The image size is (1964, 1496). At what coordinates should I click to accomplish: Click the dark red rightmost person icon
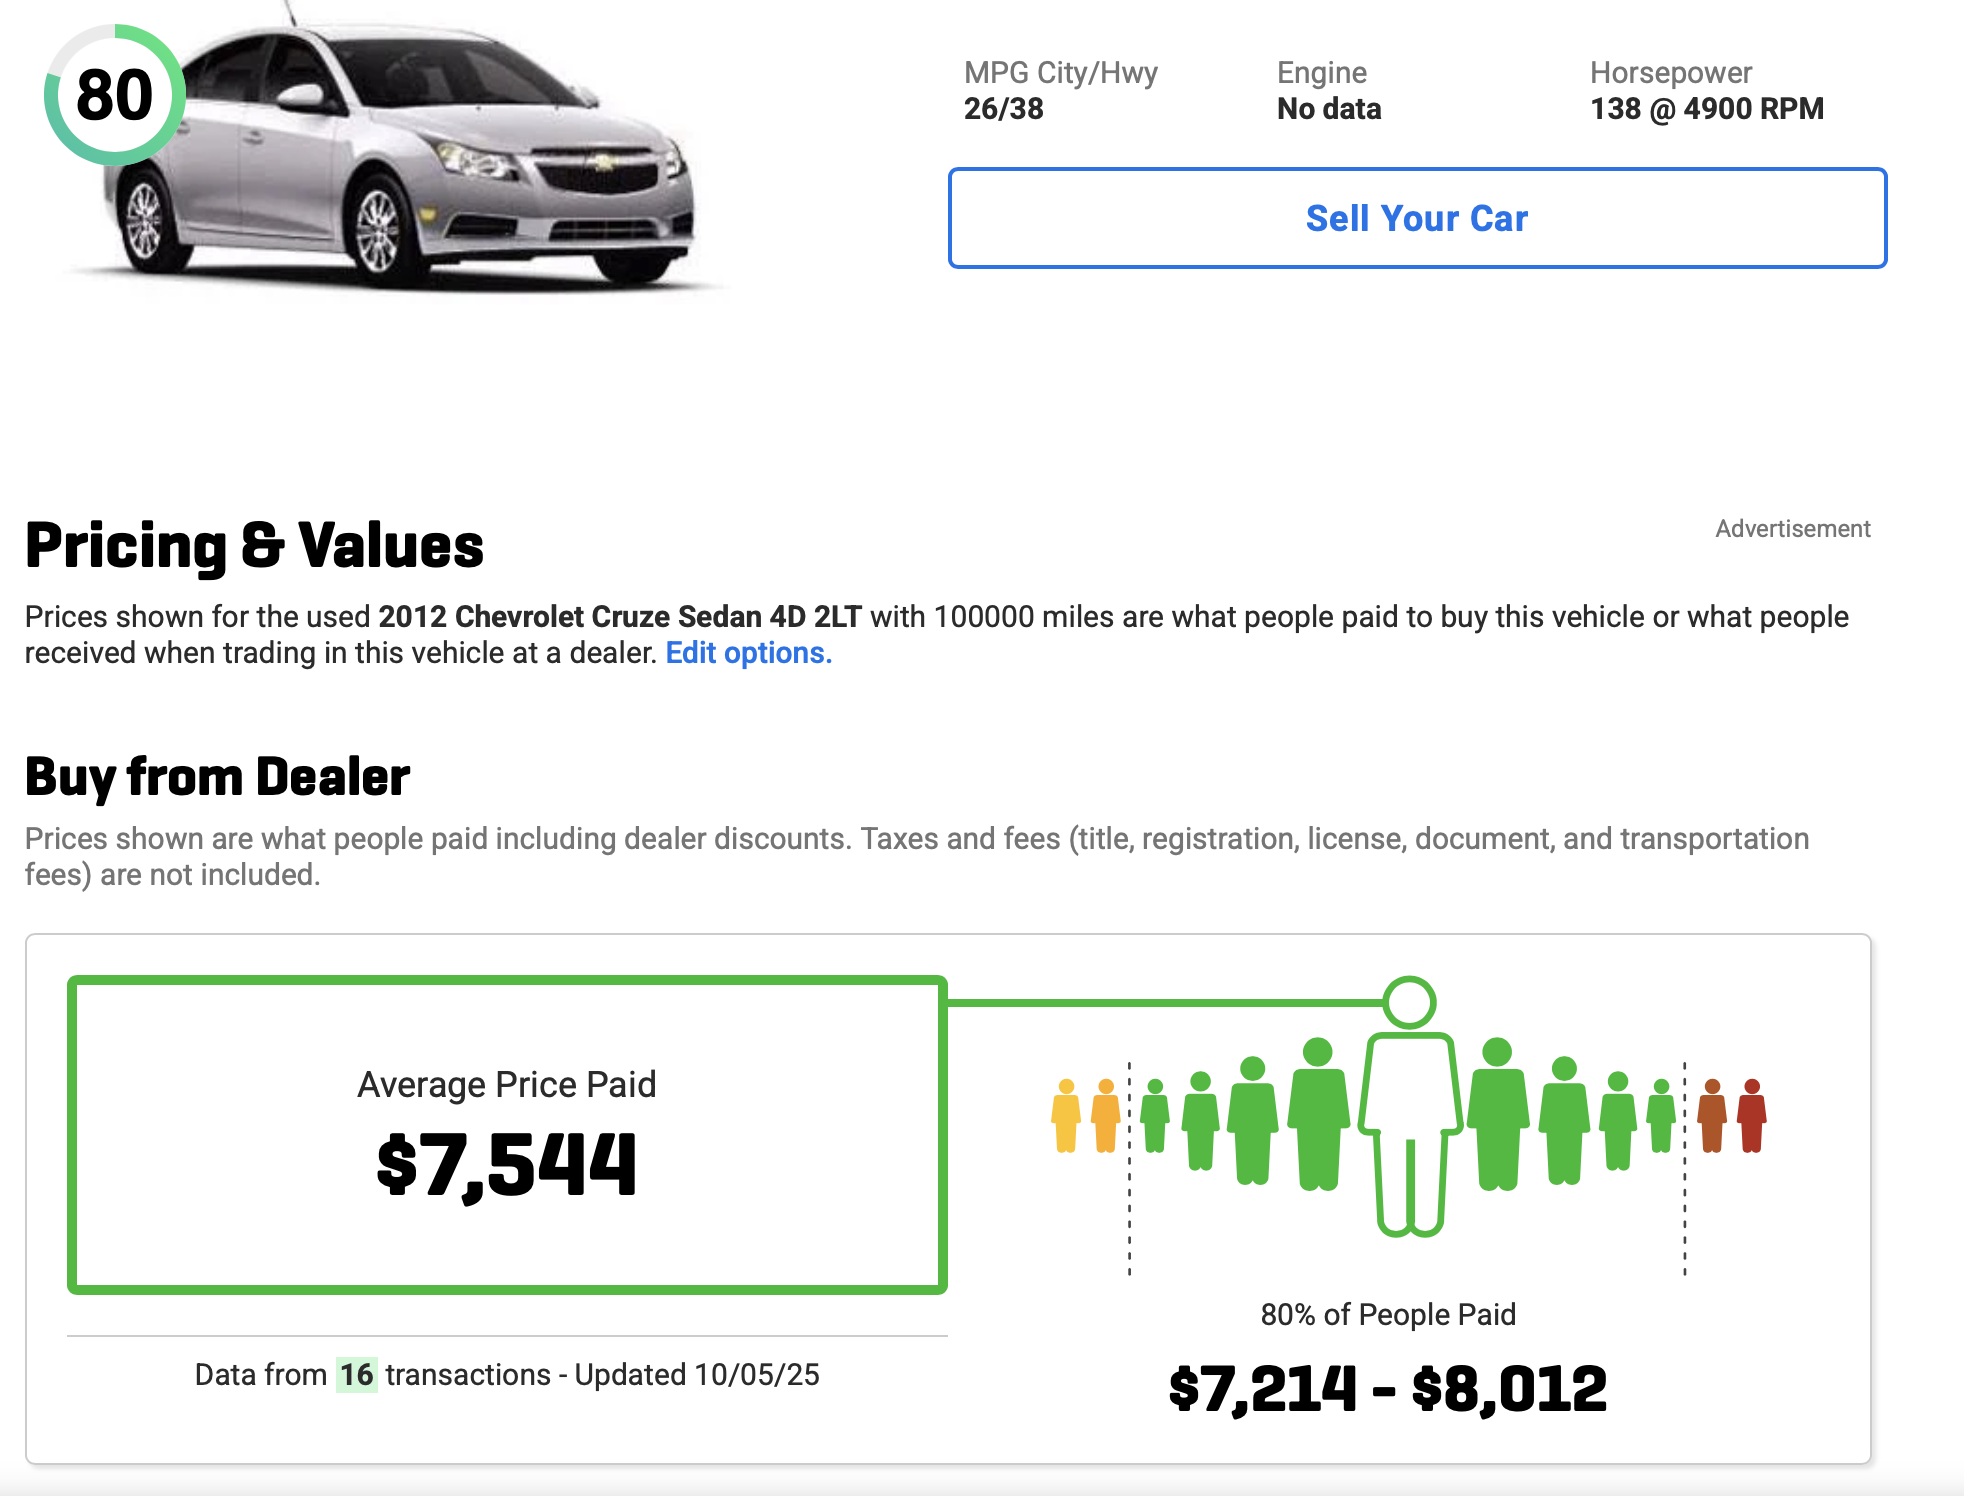pos(1751,1116)
